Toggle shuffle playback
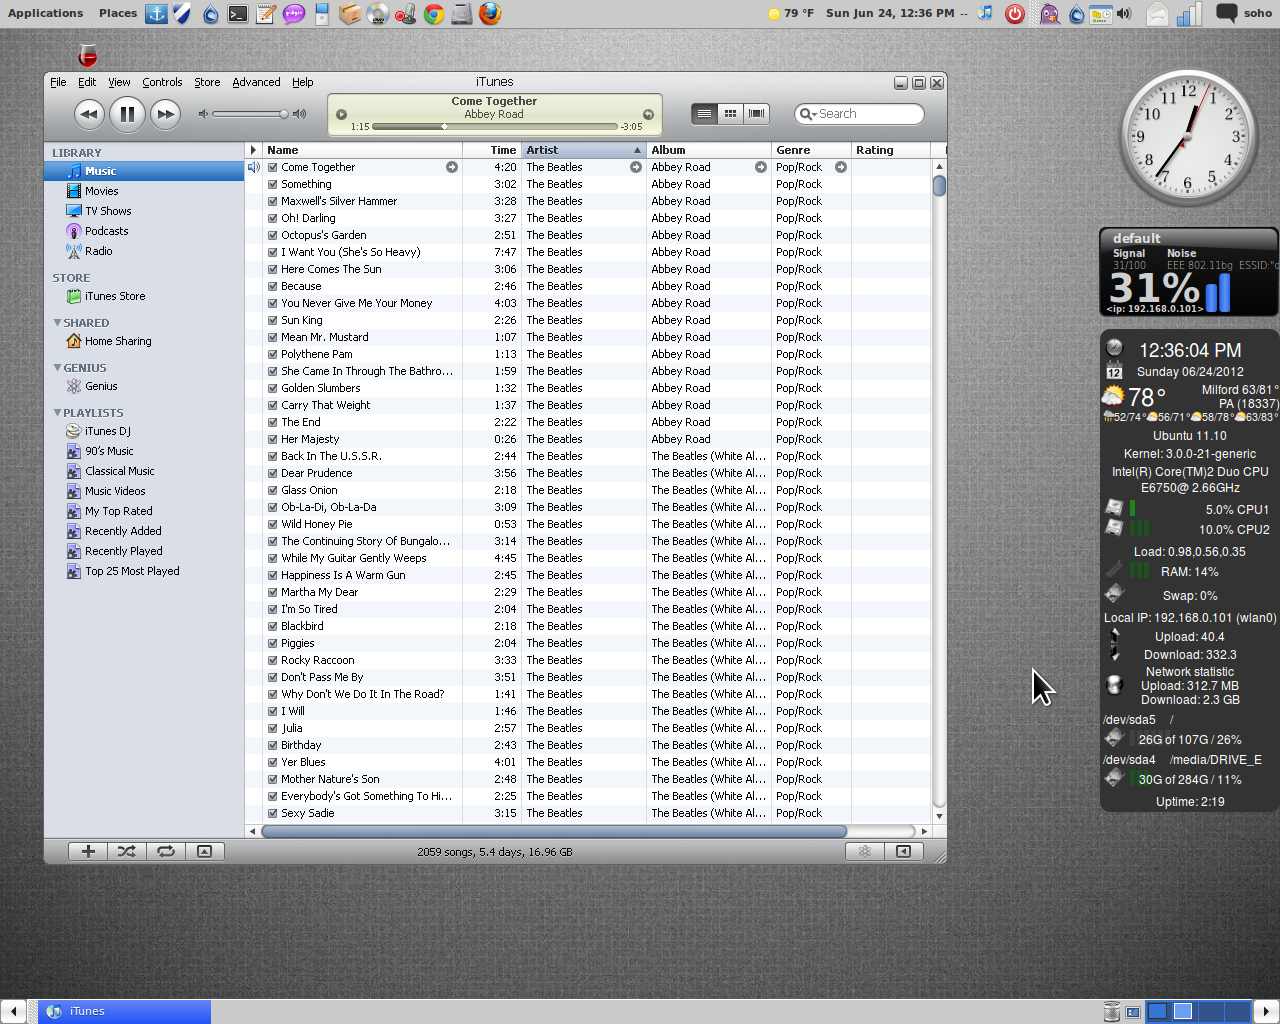The image size is (1280, 1024). coord(127,851)
